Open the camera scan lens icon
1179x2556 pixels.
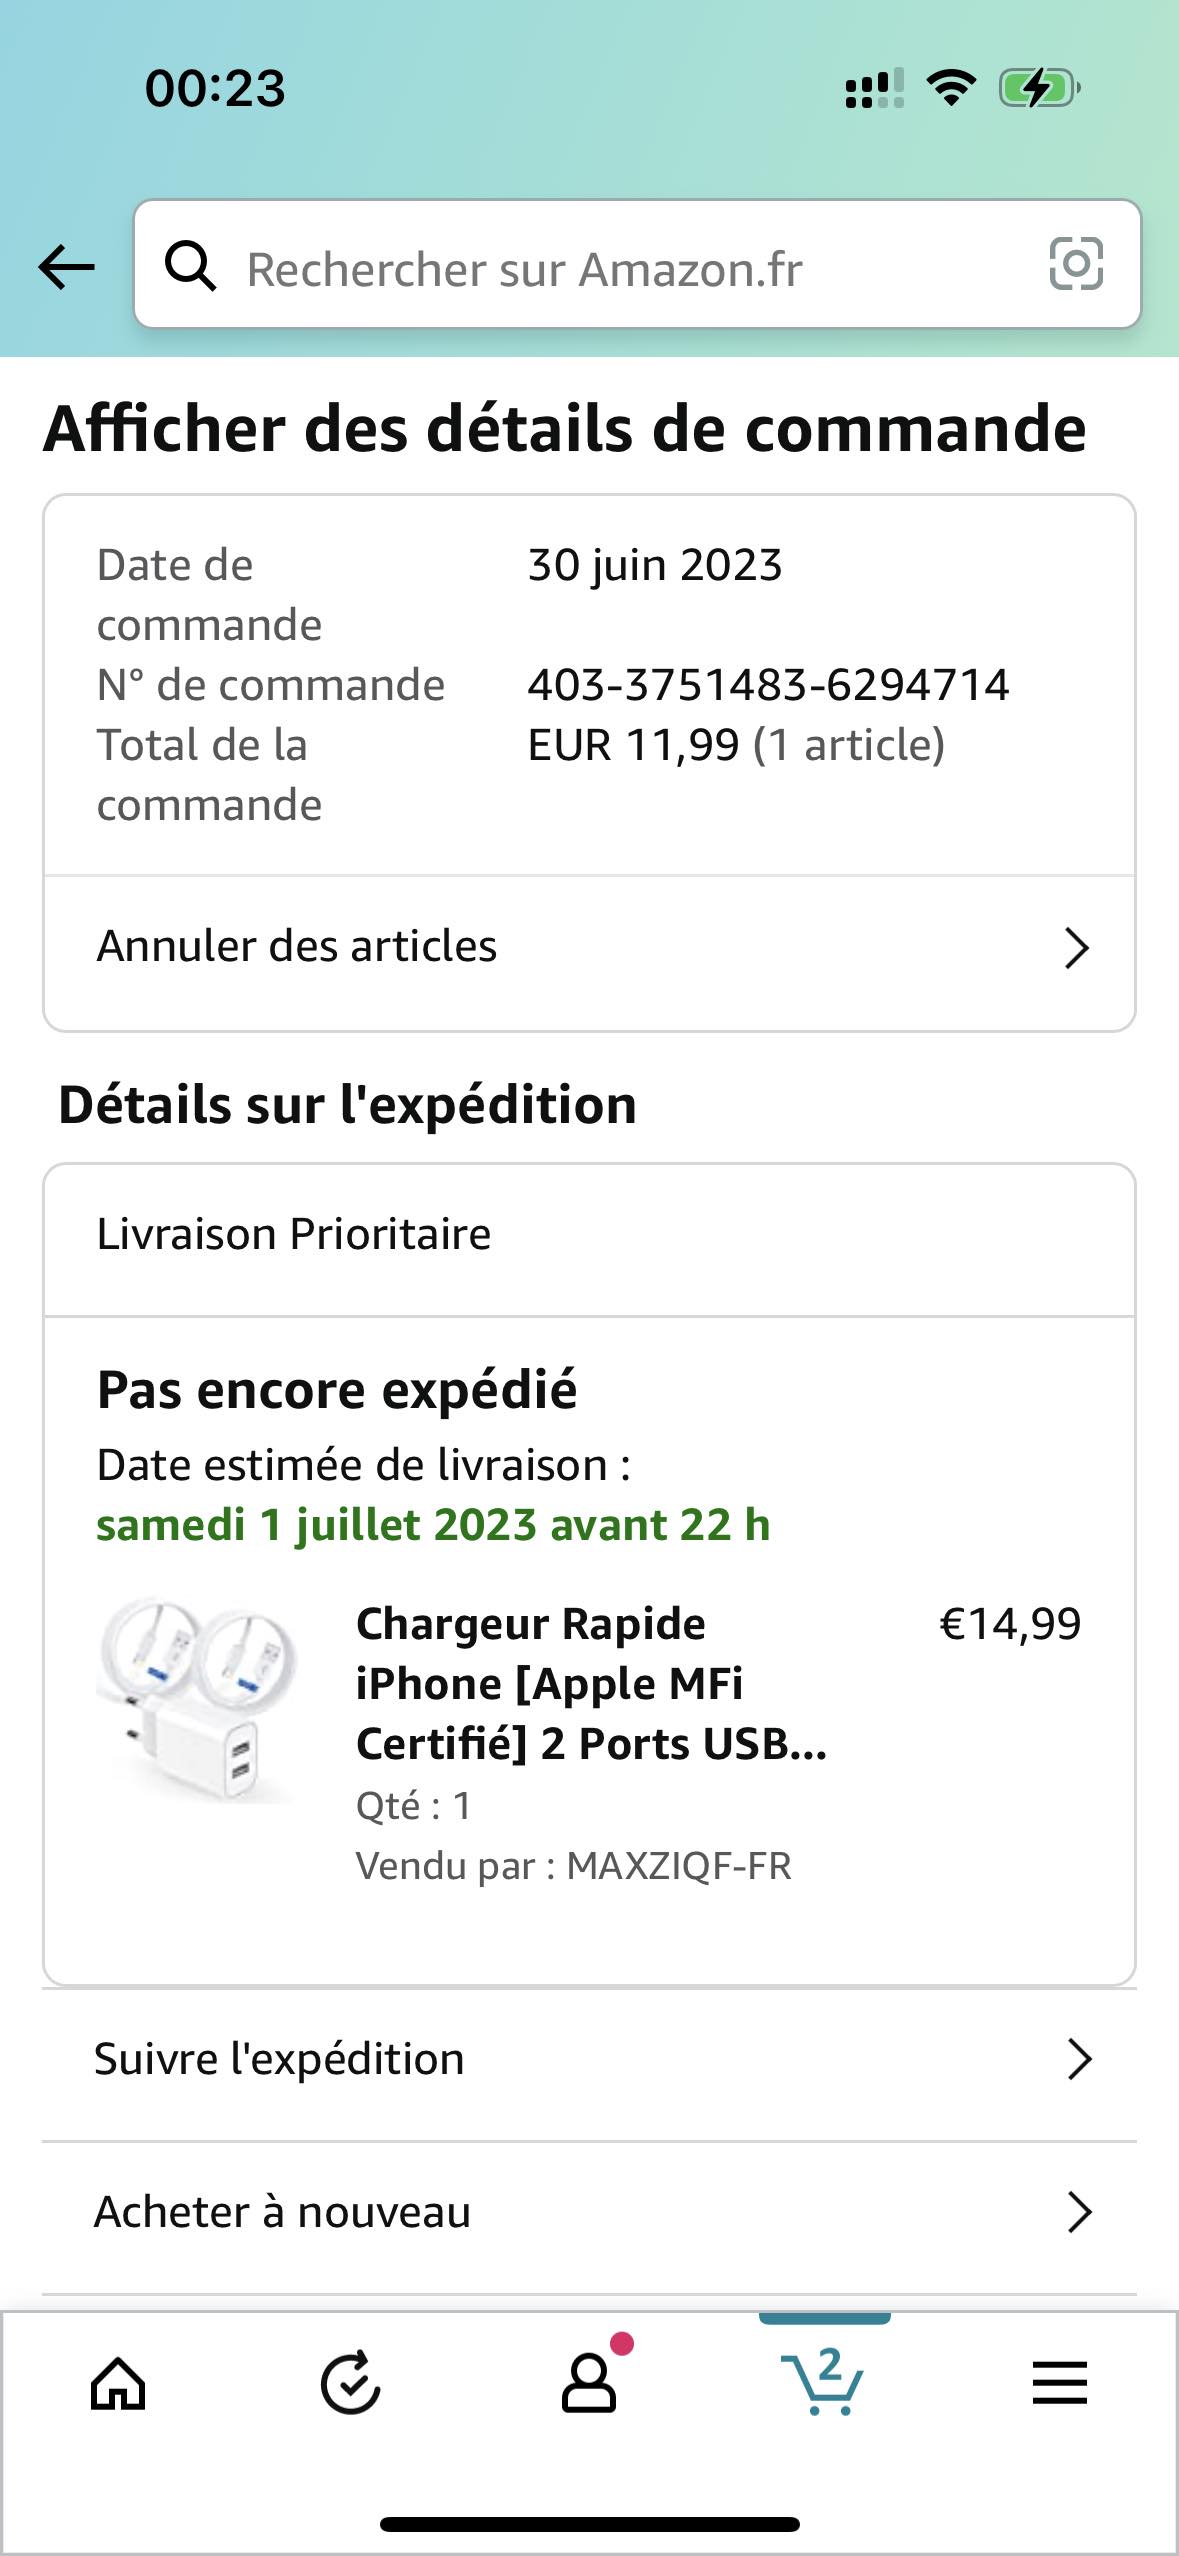pos(1076,265)
